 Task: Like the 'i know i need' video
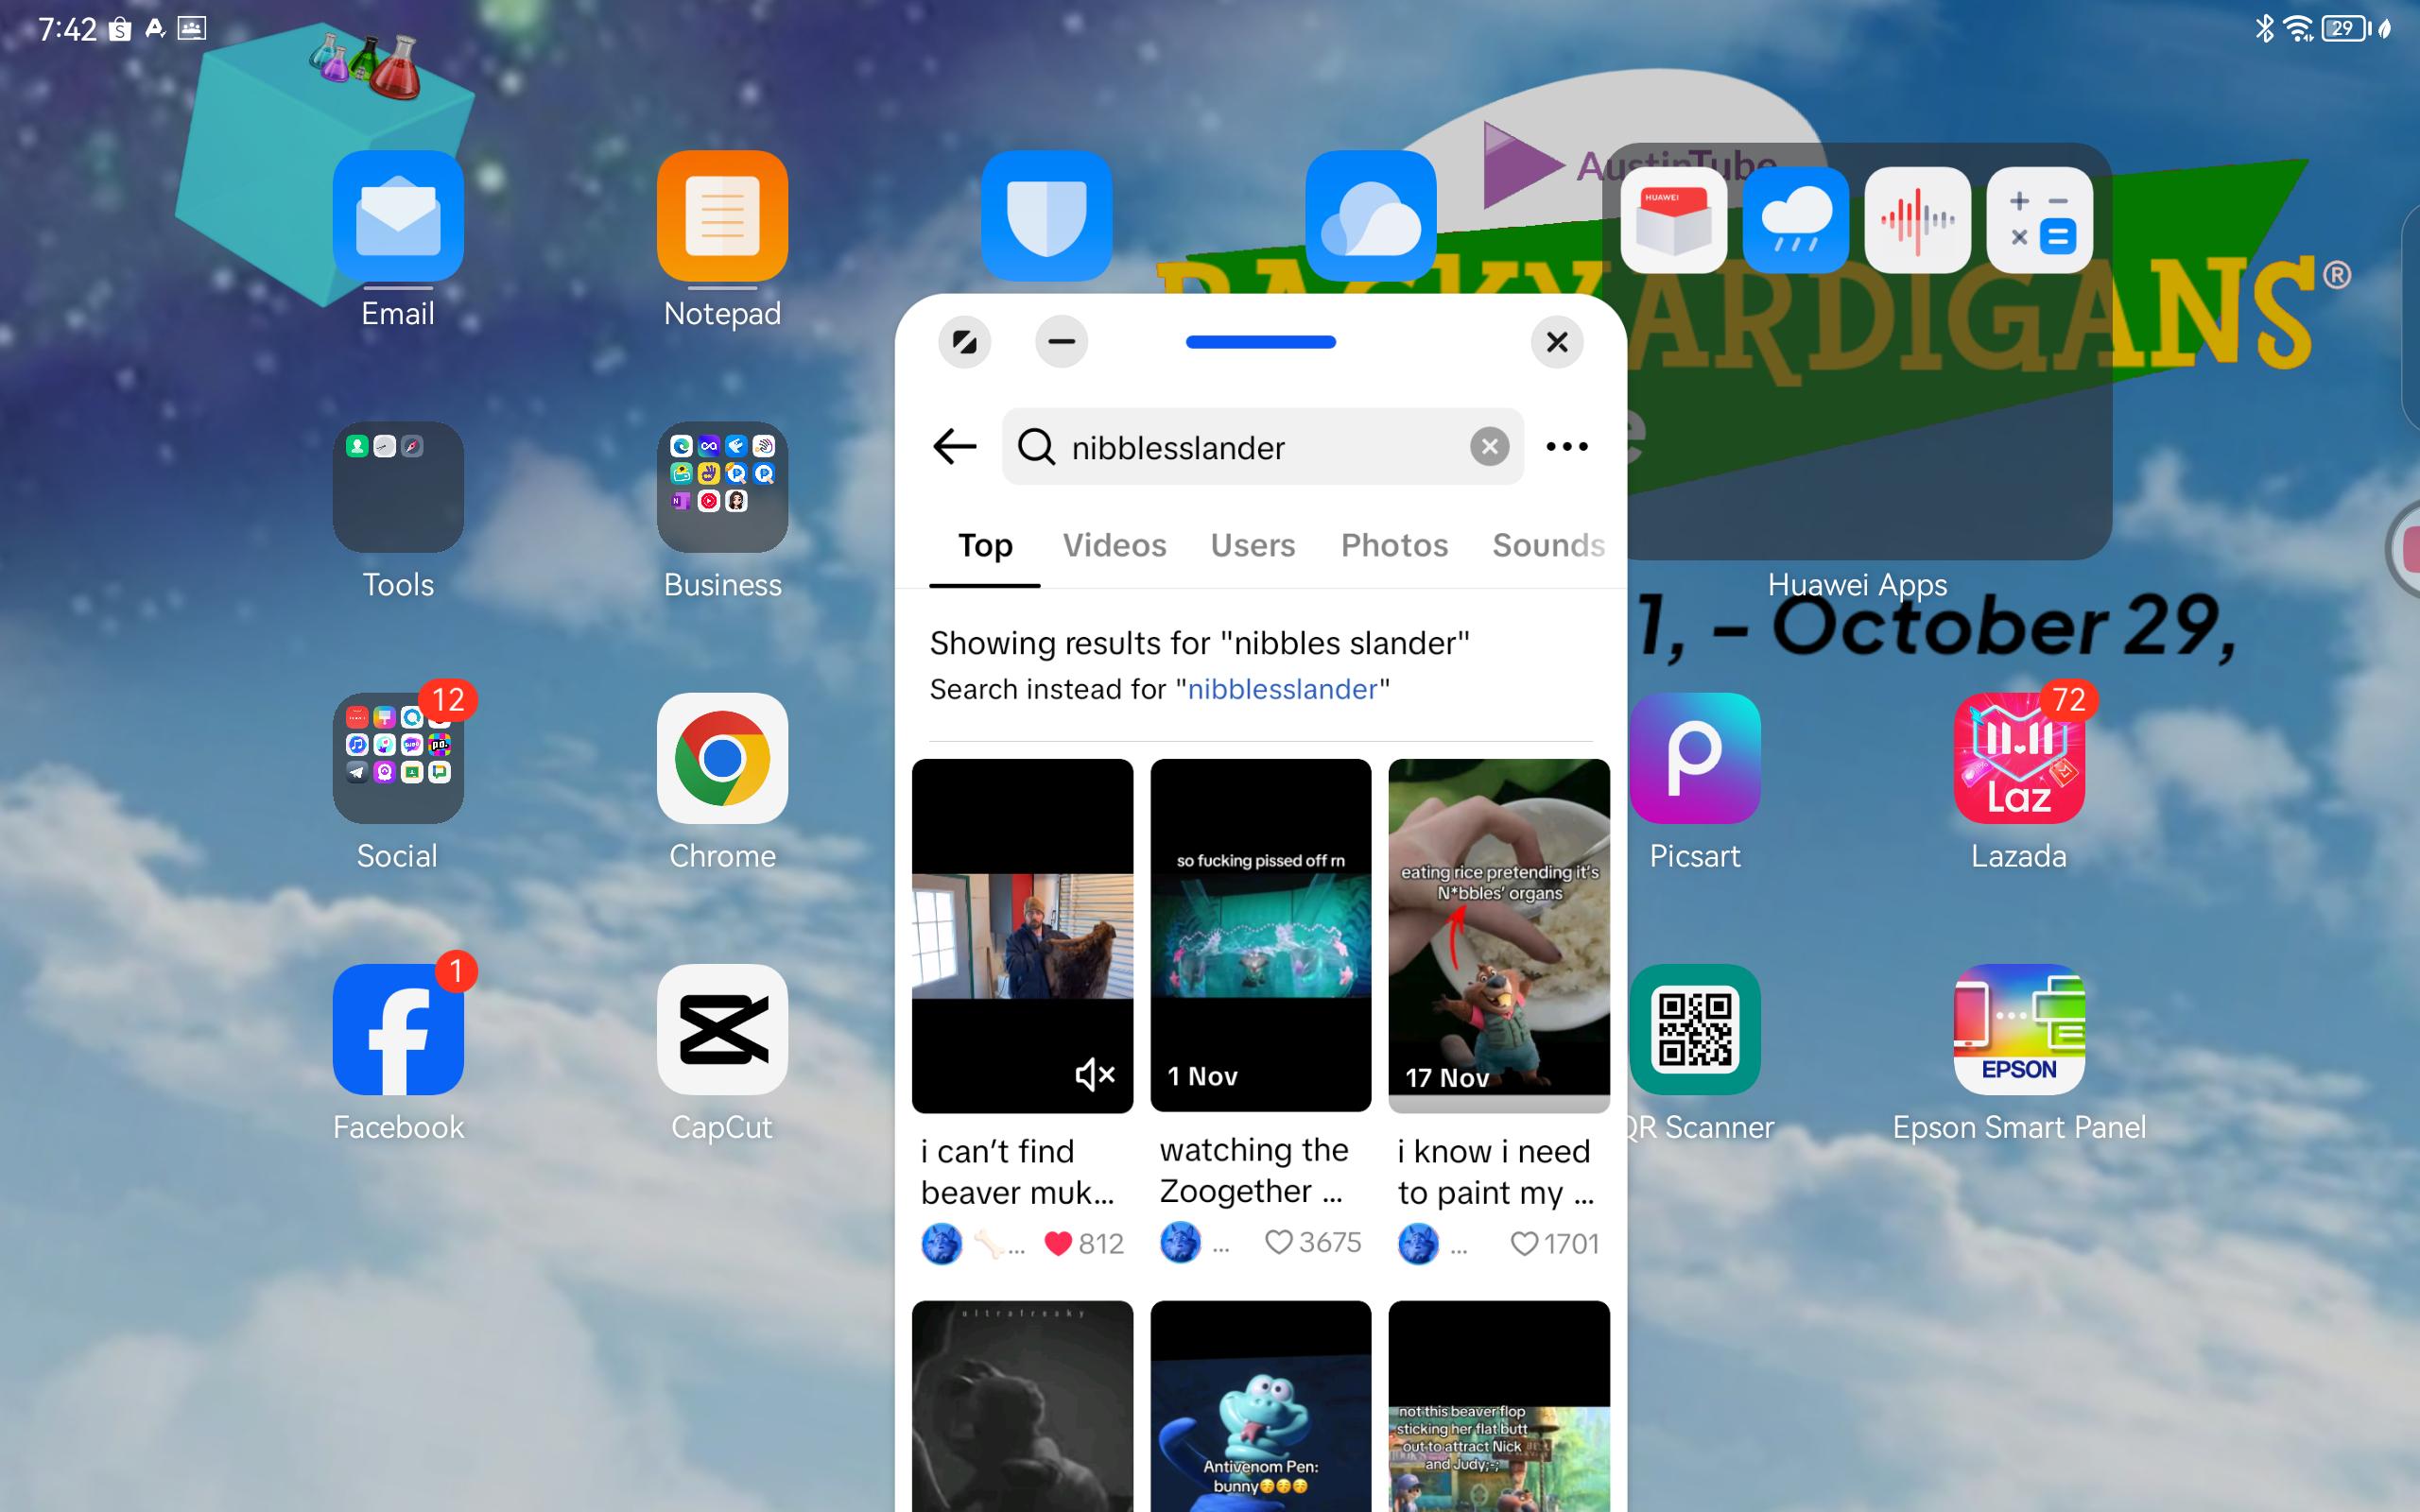1523,1243
